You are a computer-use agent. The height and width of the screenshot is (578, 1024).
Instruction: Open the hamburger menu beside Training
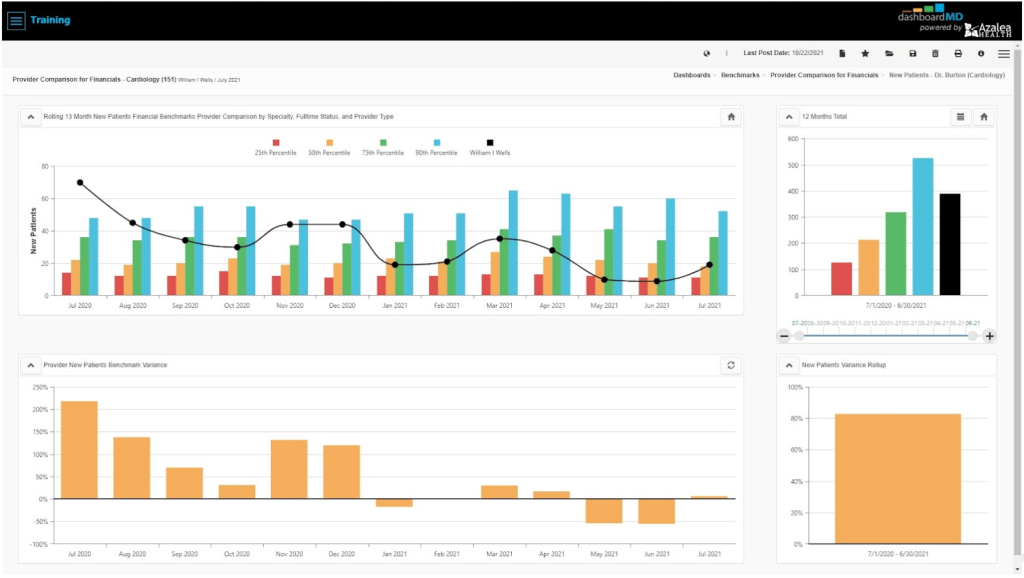[x=16, y=20]
